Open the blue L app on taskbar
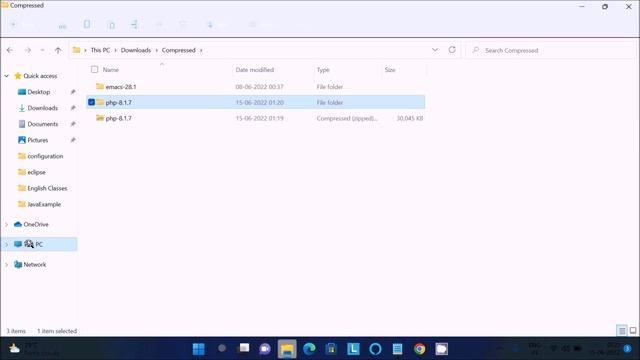The height and width of the screenshot is (360, 640). (x=353, y=349)
